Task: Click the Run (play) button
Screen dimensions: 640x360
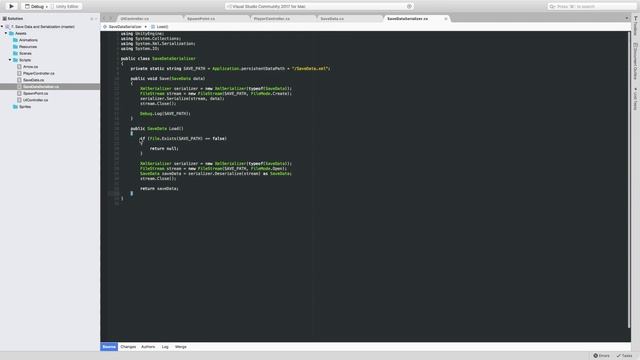Action: [11, 6]
